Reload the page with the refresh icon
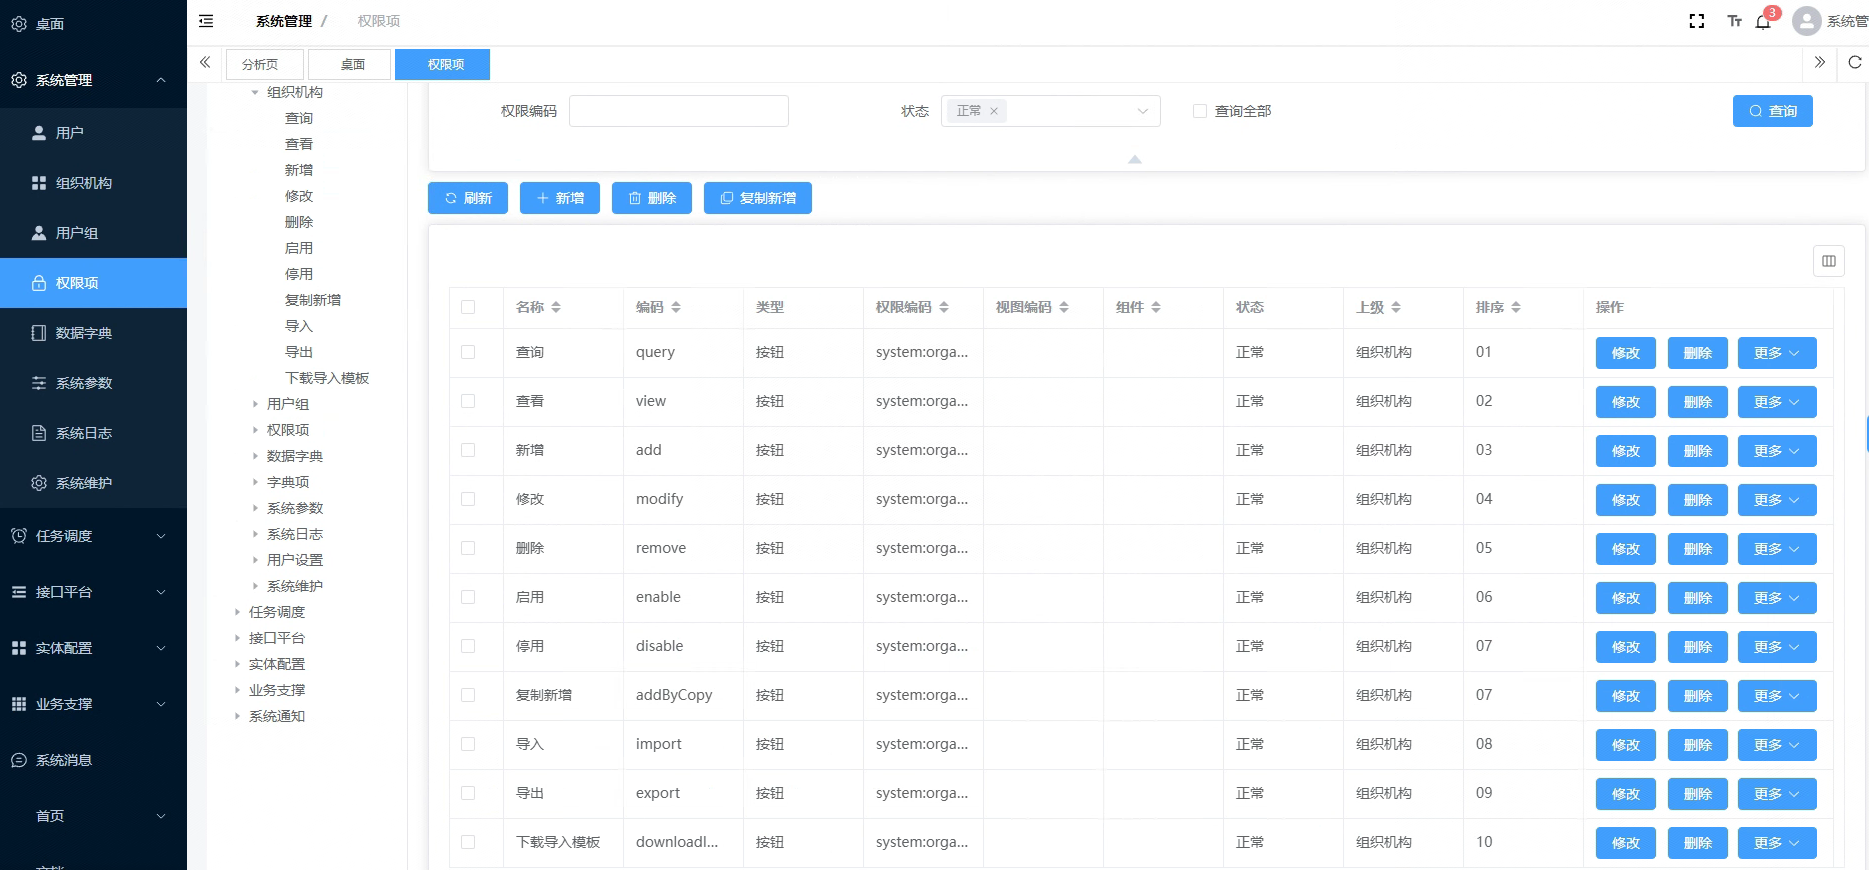1869x870 pixels. point(1855,62)
